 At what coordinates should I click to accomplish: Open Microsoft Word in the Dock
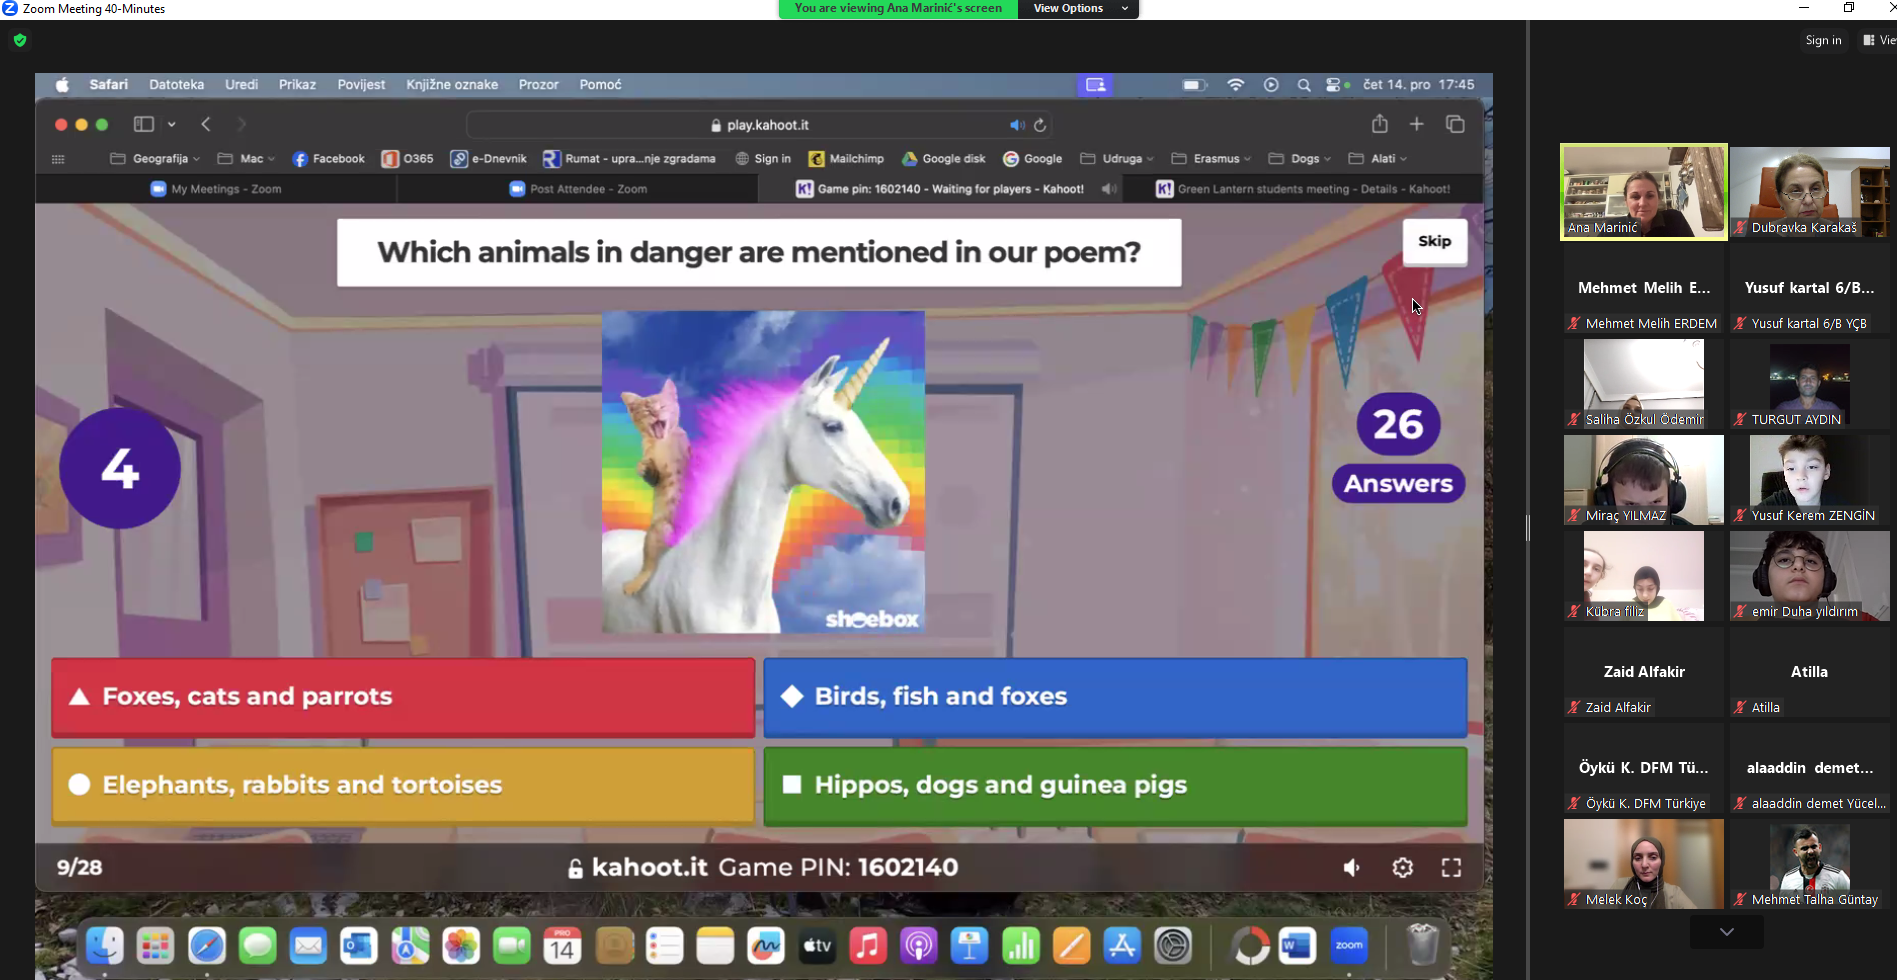[x=1297, y=945]
